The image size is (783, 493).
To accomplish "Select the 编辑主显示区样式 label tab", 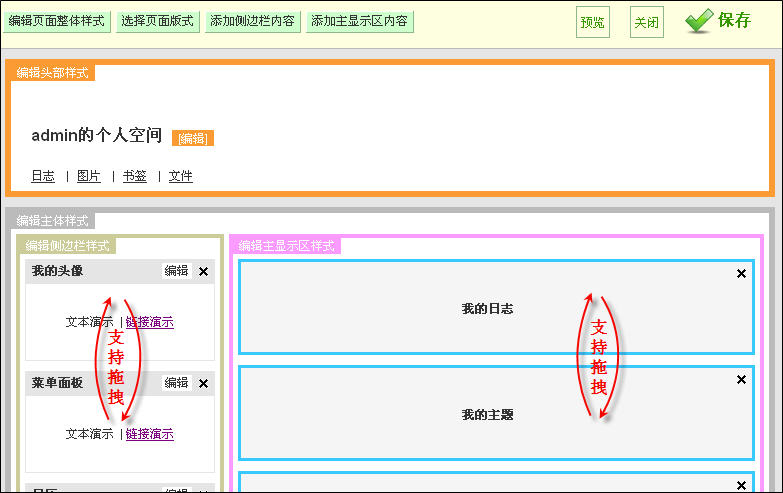I will pos(286,246).
